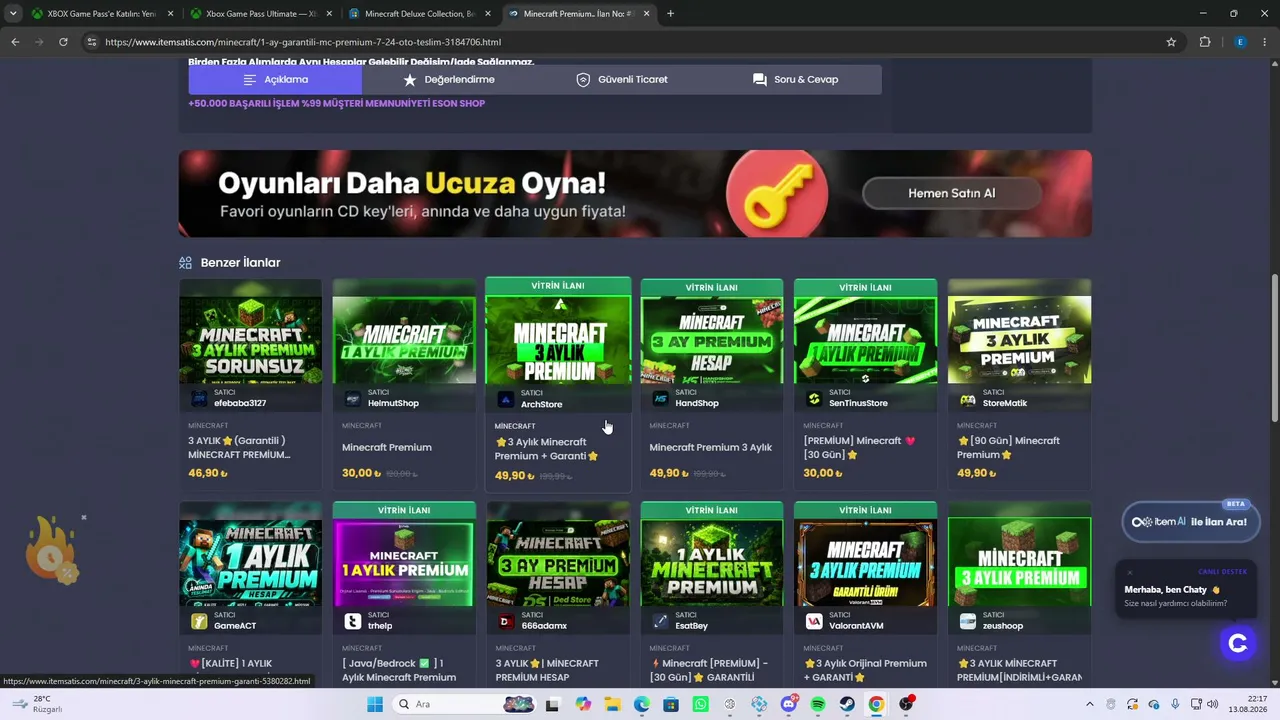The height and width of the screenshot is (720, 1280).
Task: Open Spotify from the taskbar
Action: click(818, 704)
